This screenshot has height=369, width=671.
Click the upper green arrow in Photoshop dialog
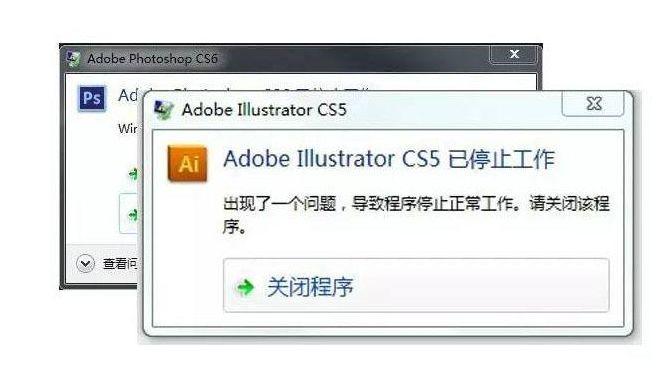(134, 174)
